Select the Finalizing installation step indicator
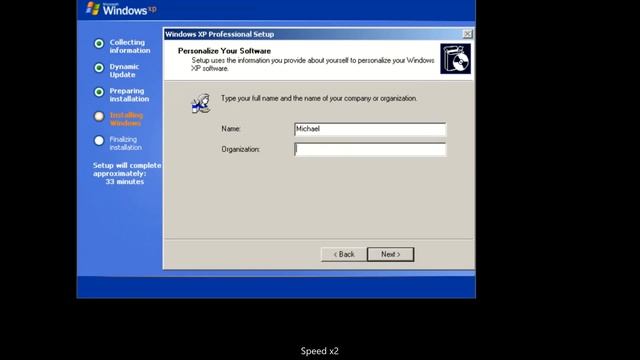The width and height of the screenshot is (640, 360). (x=99, y=140)
